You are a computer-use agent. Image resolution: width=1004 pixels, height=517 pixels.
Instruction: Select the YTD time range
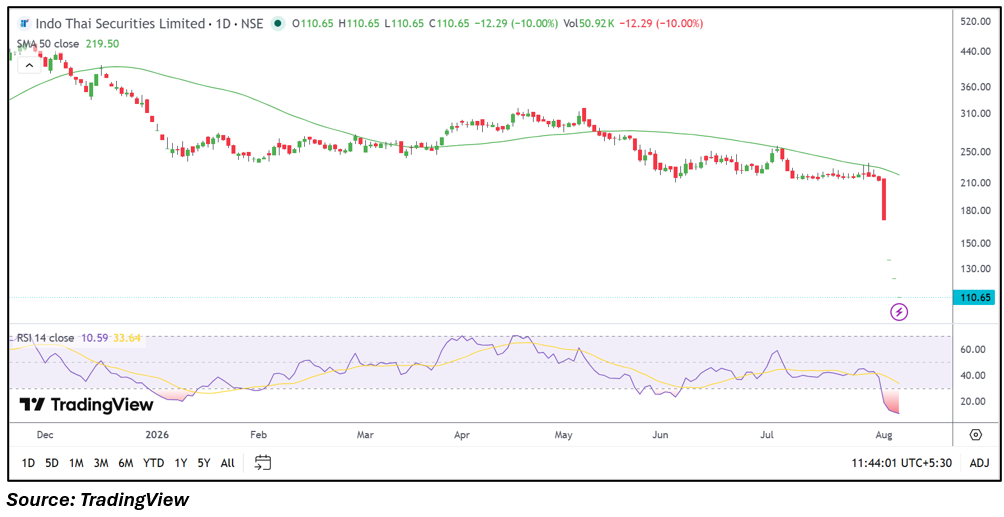tap(154, 463)
